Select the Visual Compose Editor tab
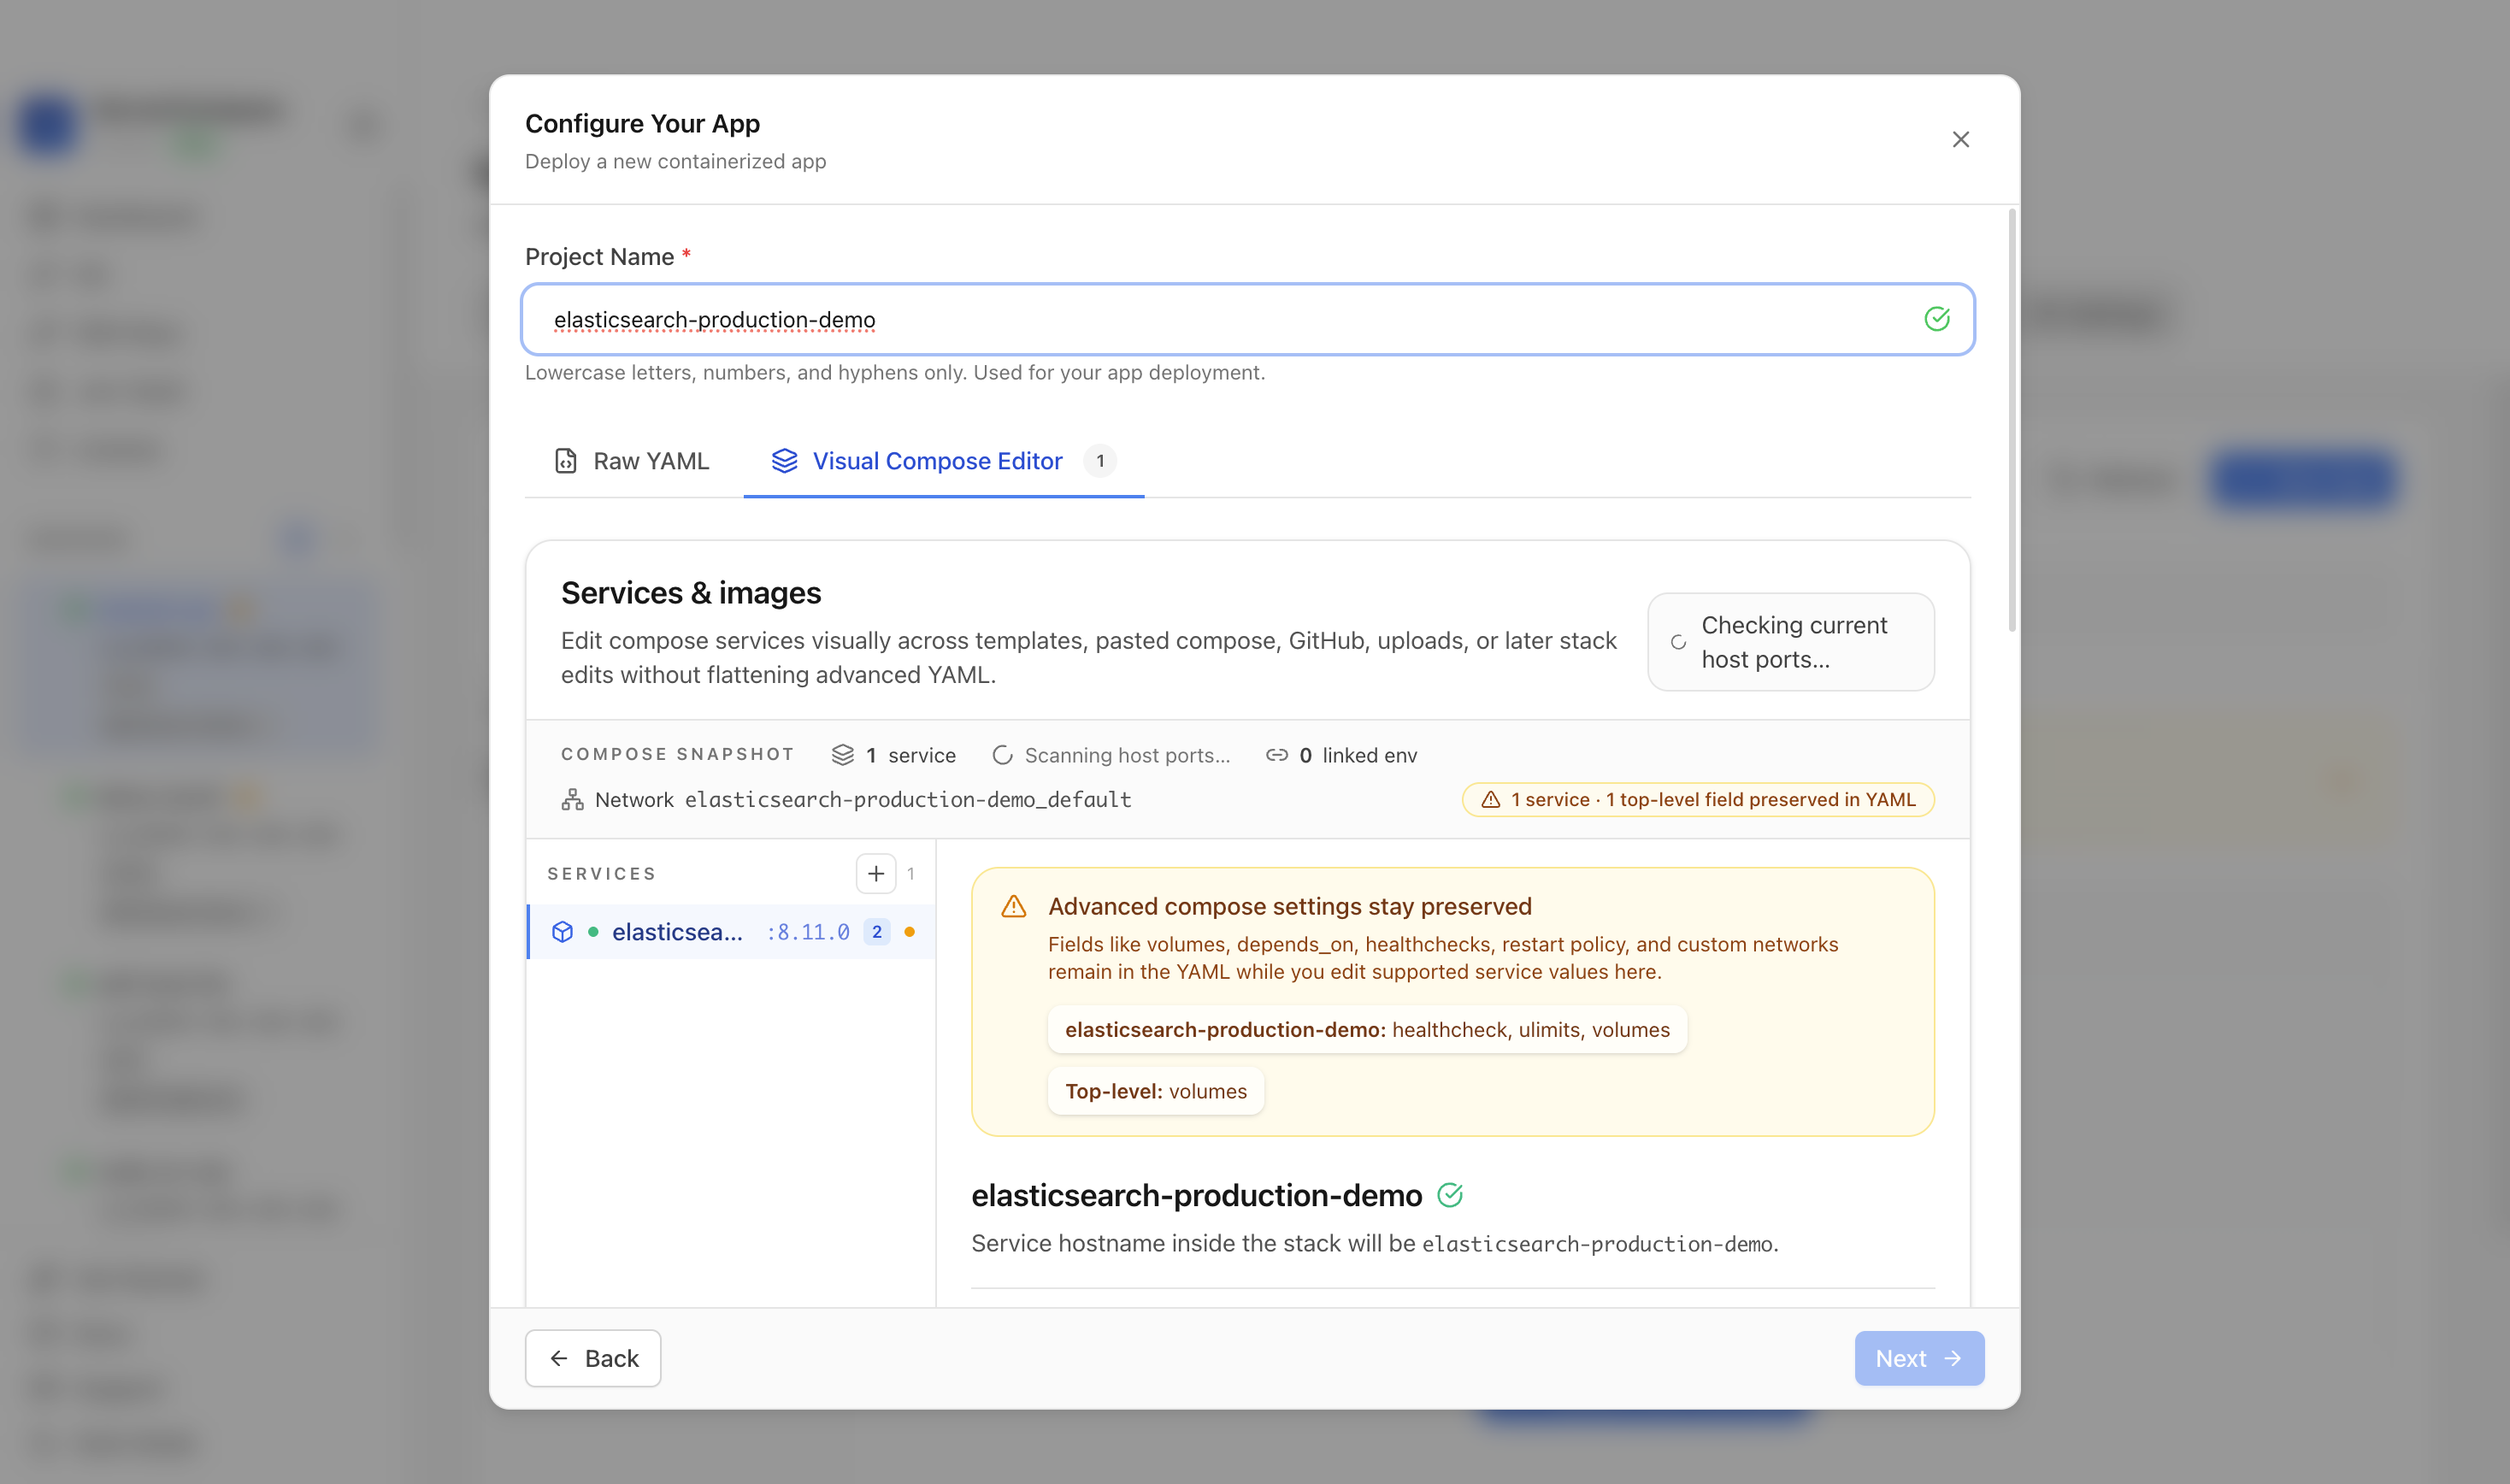This screenshot has width=2510, height=1484. 943,461
